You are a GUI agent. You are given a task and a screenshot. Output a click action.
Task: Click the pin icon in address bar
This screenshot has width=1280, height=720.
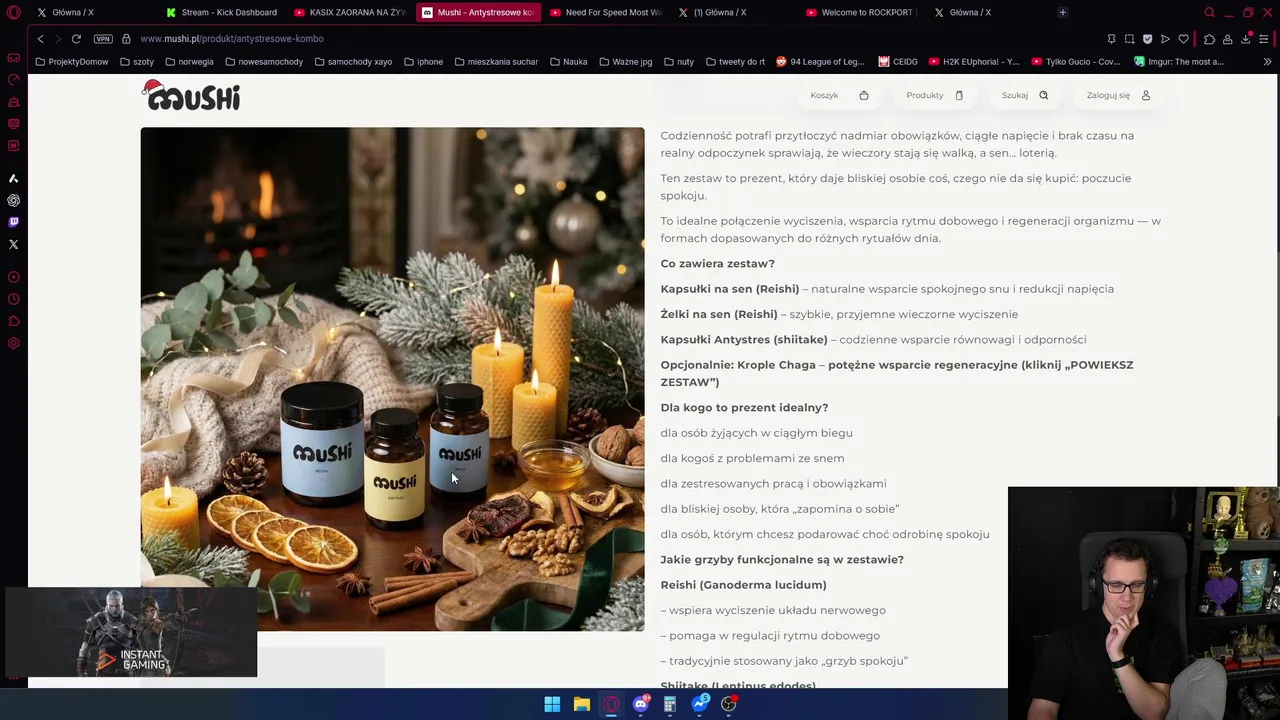pos(1111,39)
